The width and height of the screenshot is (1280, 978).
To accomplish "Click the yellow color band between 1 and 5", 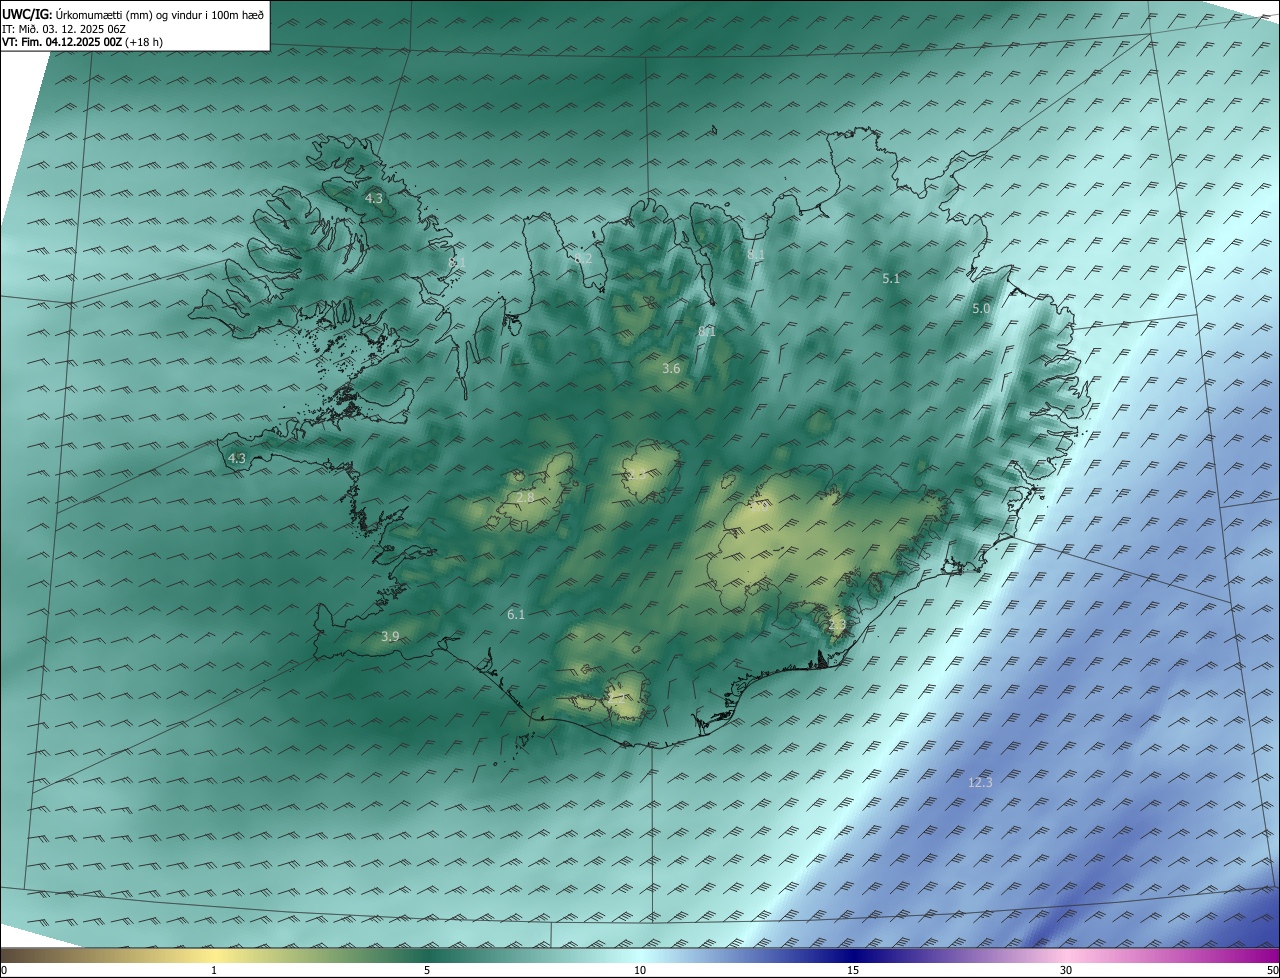I will 320,955.
